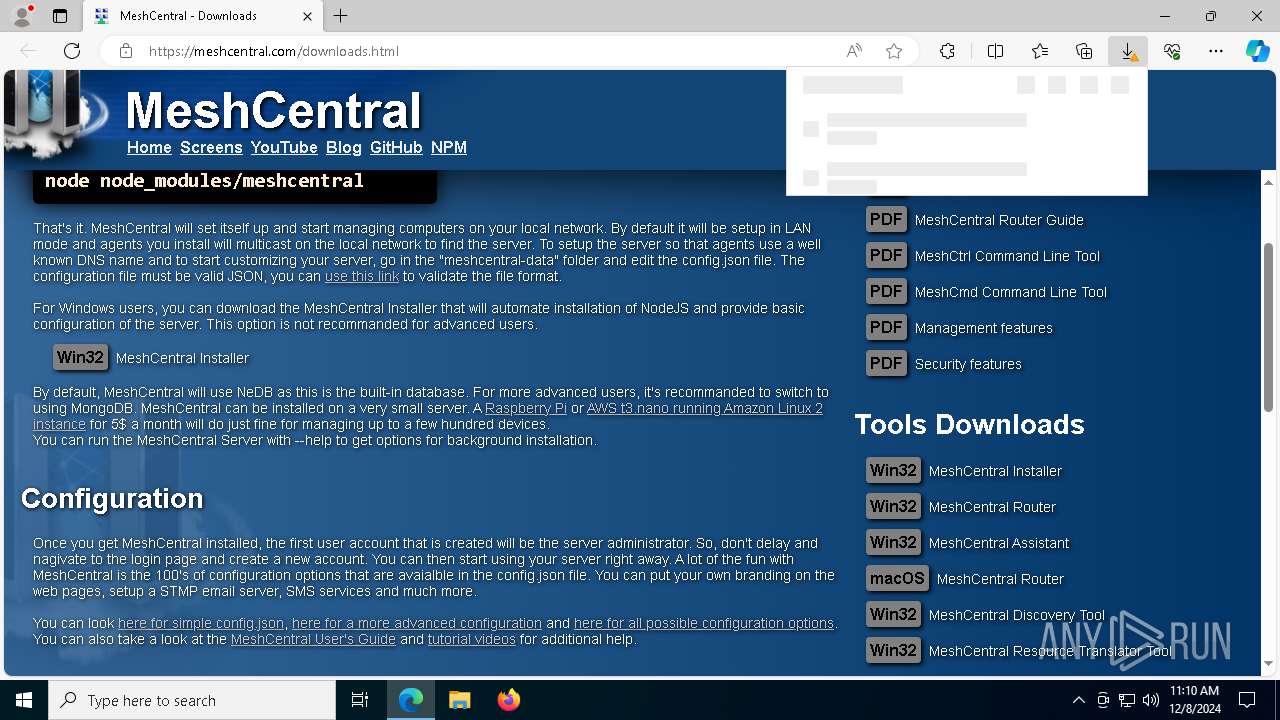The height and width of the screenshot is (720, 1280).
Task: Open the tab actions menu icon
Action: click(x=60, y=16)
